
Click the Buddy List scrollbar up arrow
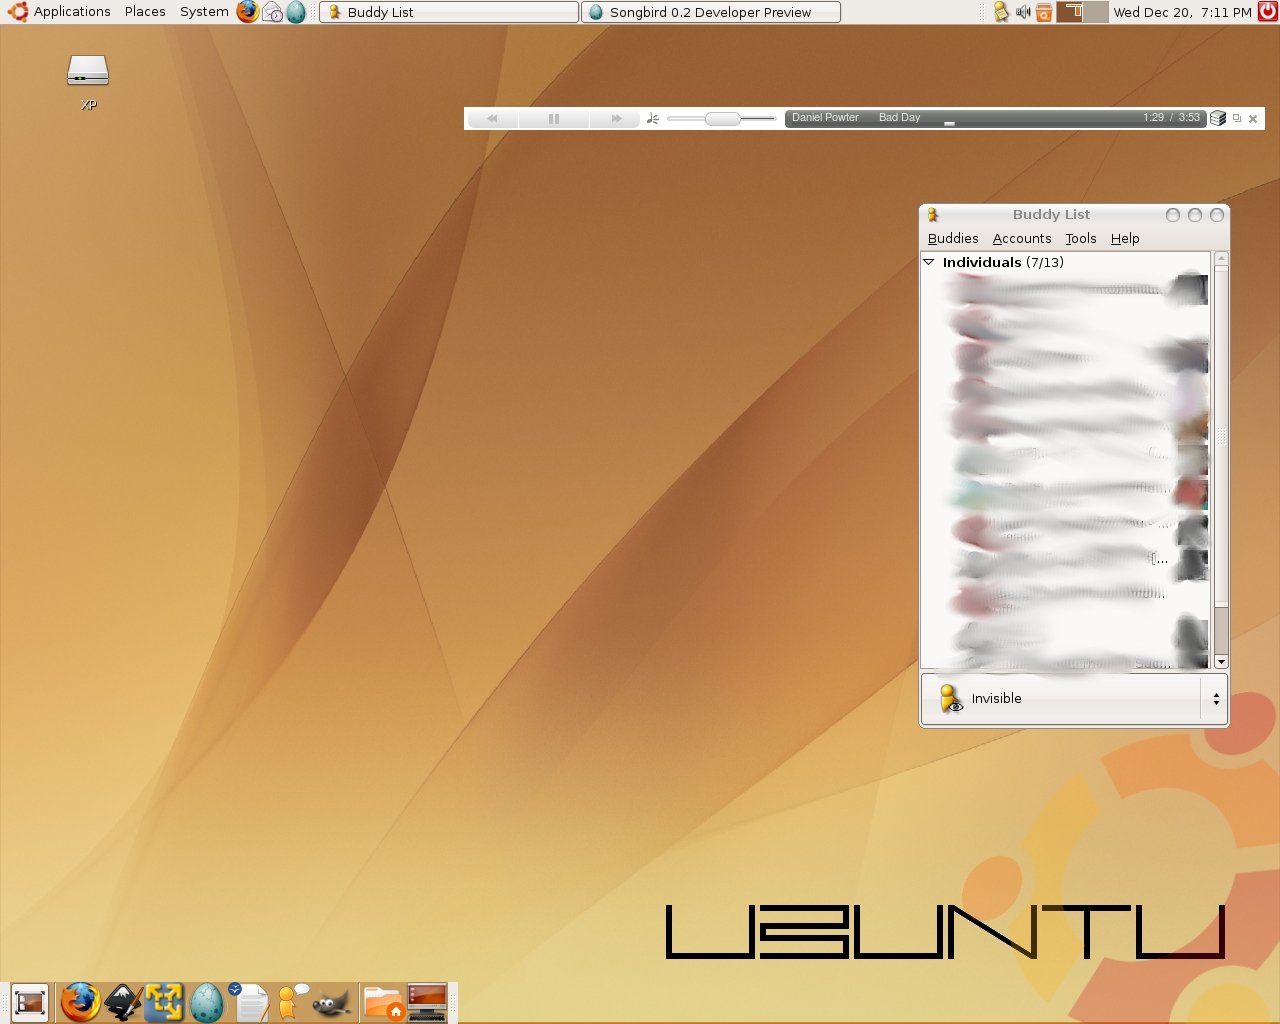tap(1221, 259)
